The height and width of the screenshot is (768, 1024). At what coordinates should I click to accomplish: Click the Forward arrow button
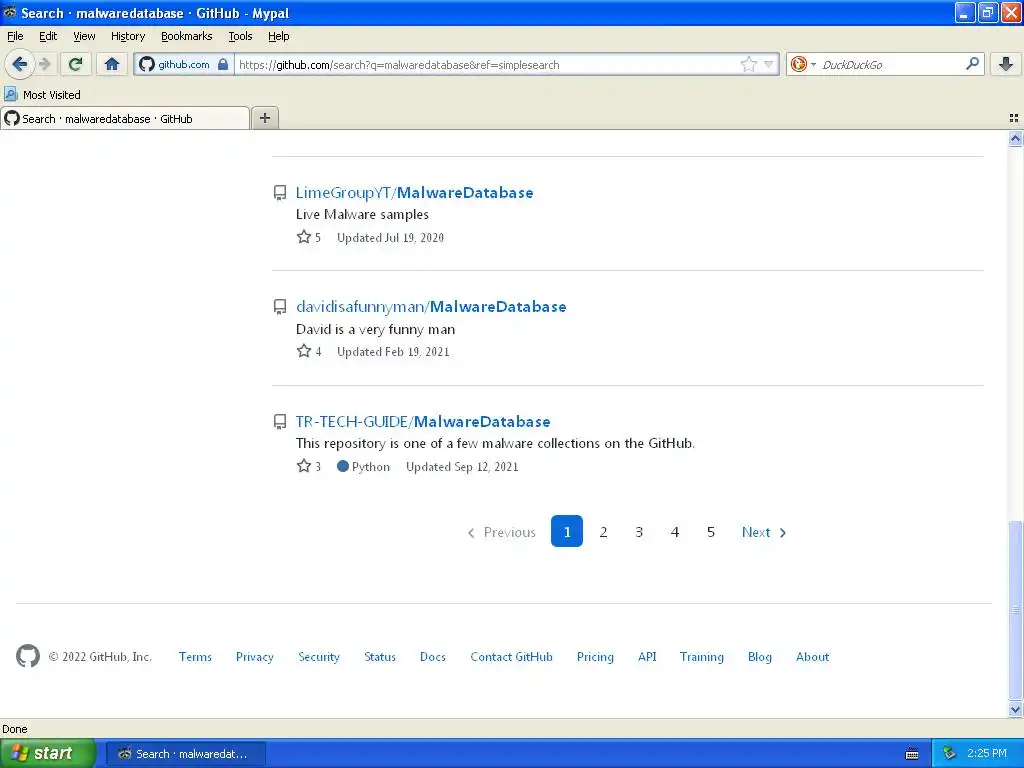click(44, 64)
